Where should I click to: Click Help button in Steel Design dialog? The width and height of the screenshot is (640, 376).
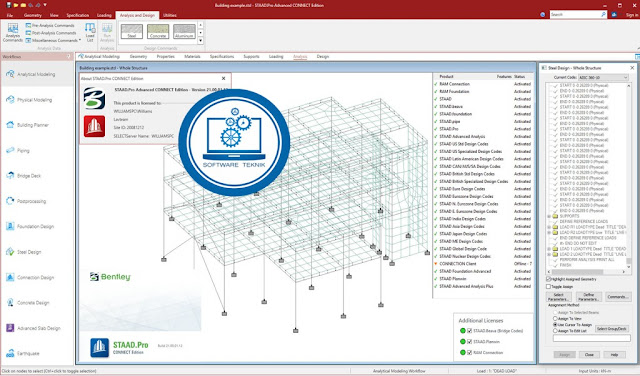click(614, 354)
